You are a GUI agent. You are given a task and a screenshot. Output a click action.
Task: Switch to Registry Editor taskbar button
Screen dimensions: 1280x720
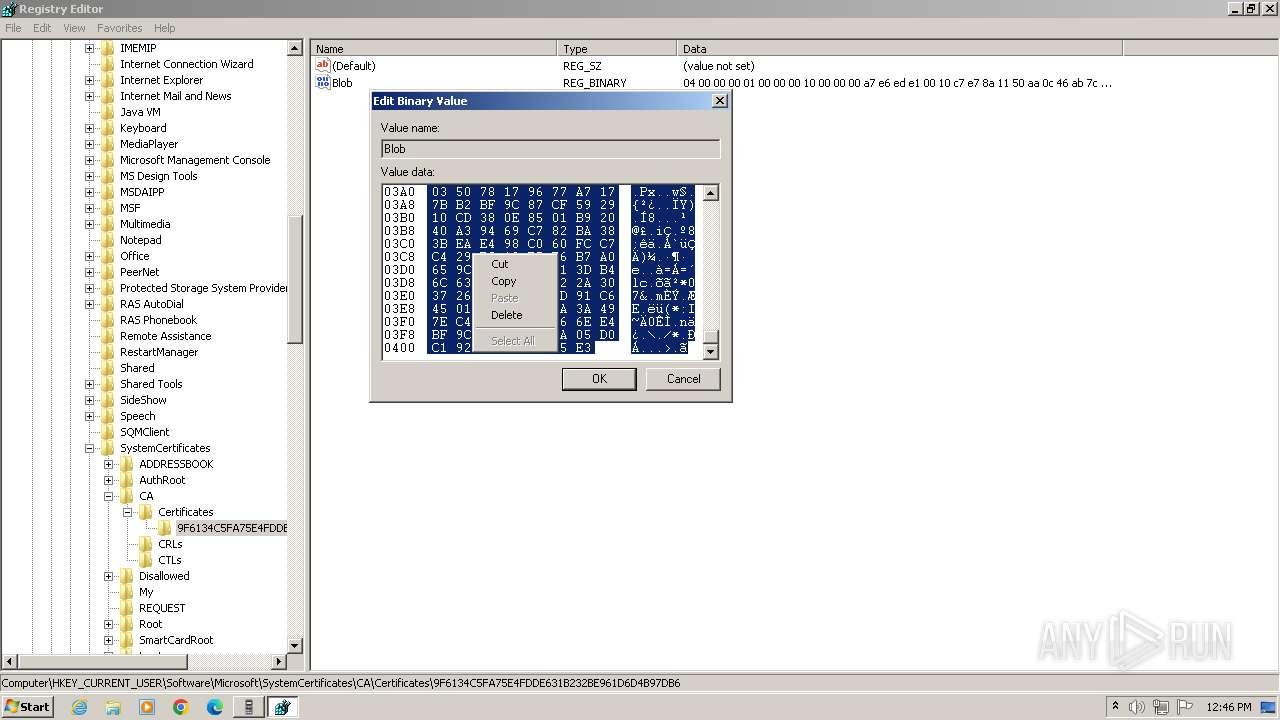pos(282,707)
